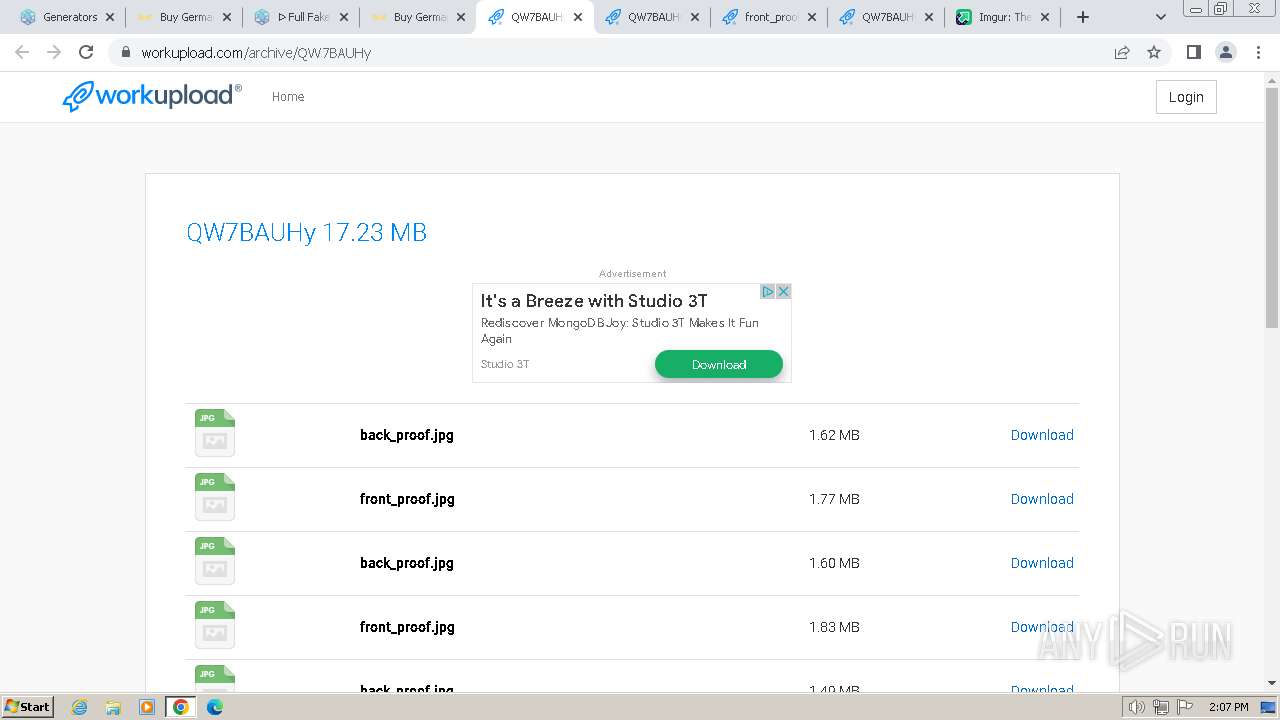
Task: Go forward to next page
Action: (x=54, y=52)
